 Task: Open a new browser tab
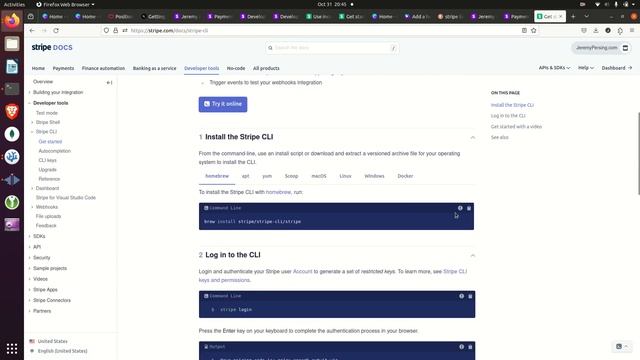tap(573, 16)
